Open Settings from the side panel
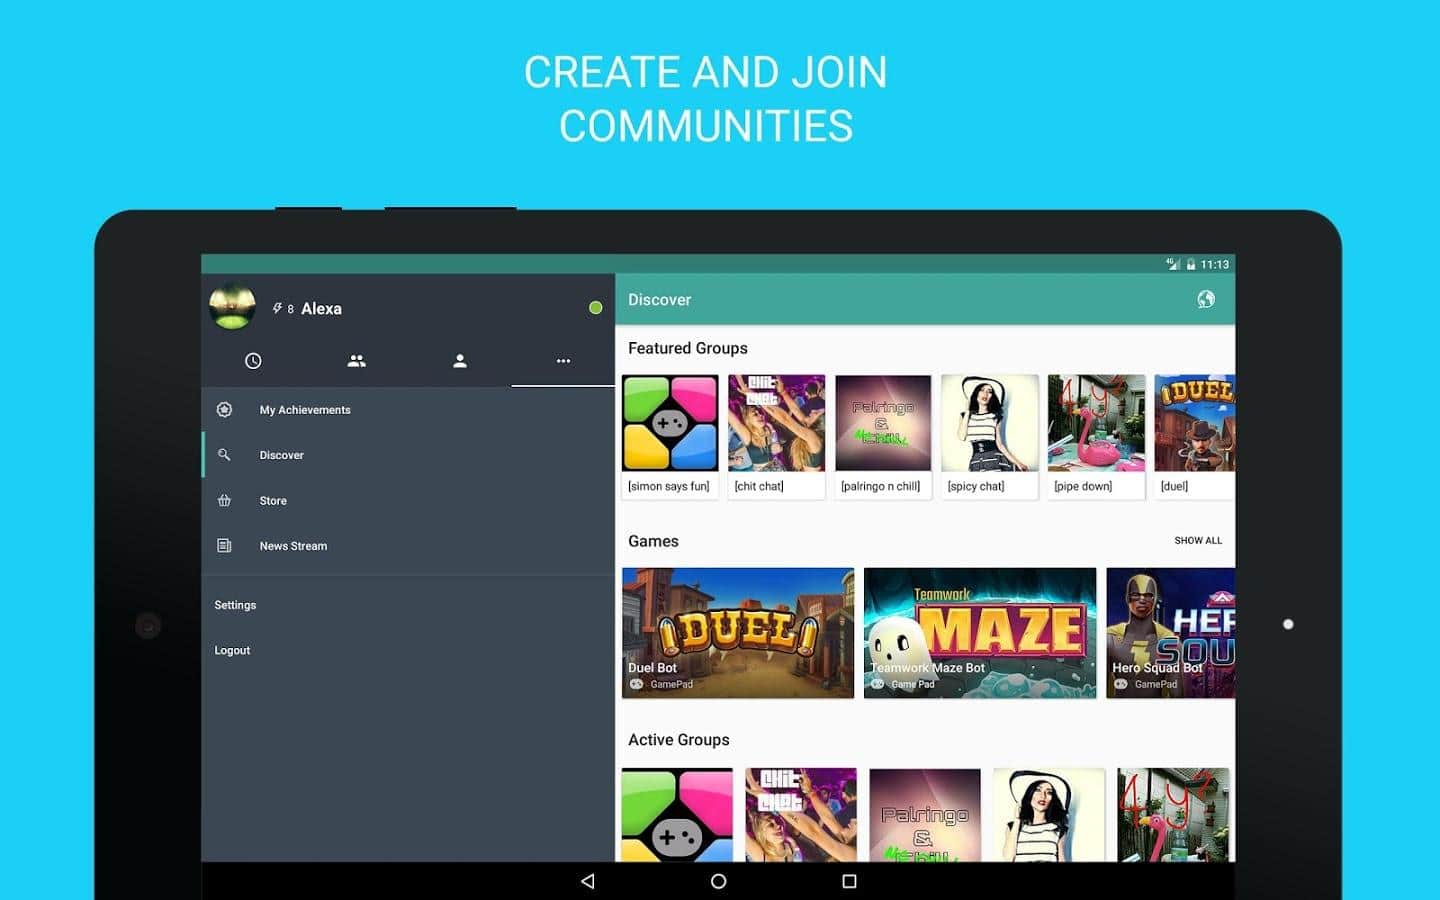The width and height of the screenshot is (1440, 900). pos(235,605)
